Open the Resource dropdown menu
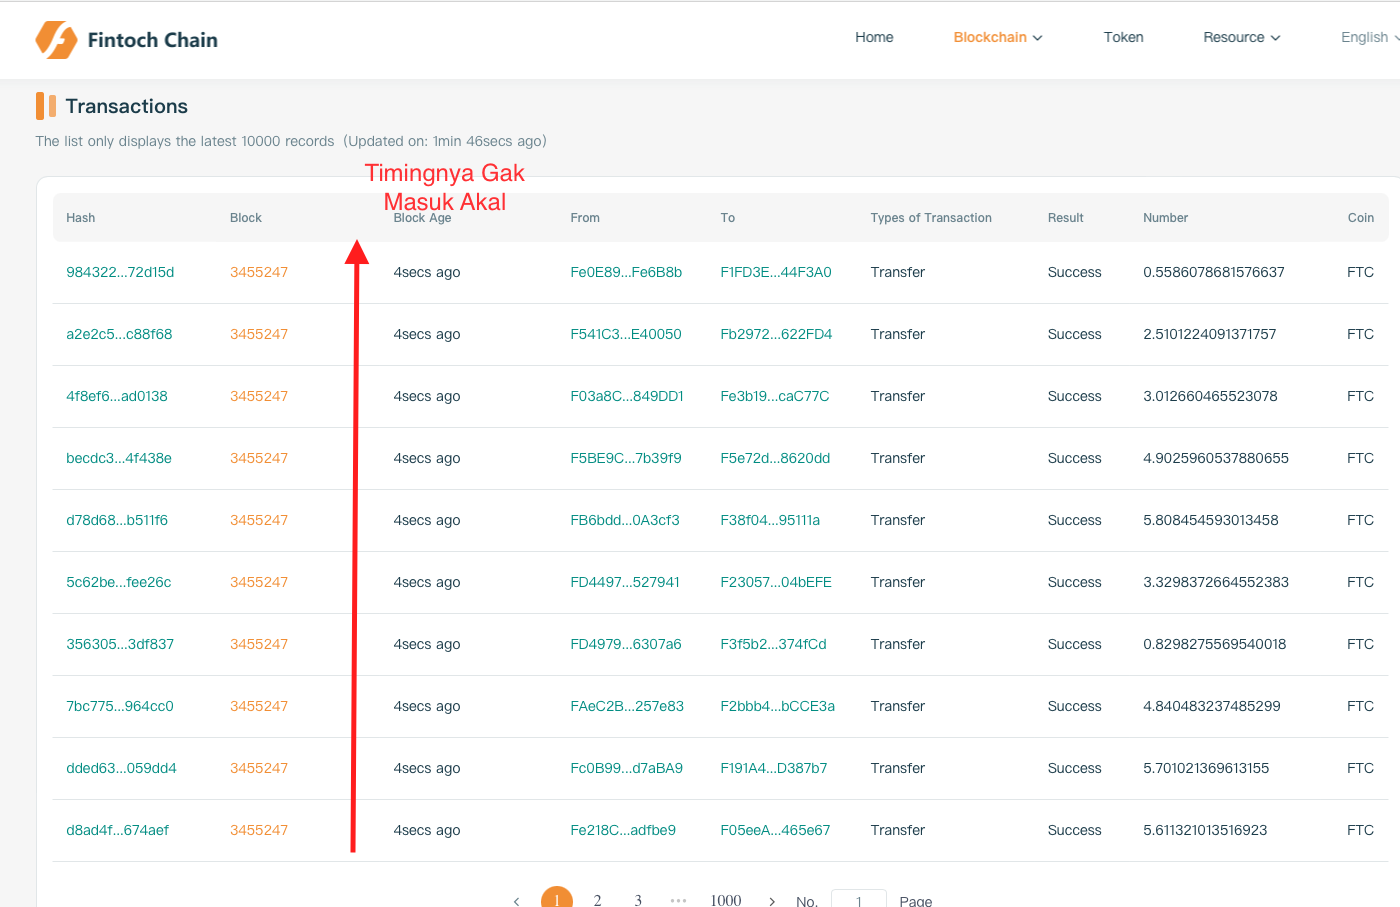This screenshot has height=907, width=1400. point(1241,37)
